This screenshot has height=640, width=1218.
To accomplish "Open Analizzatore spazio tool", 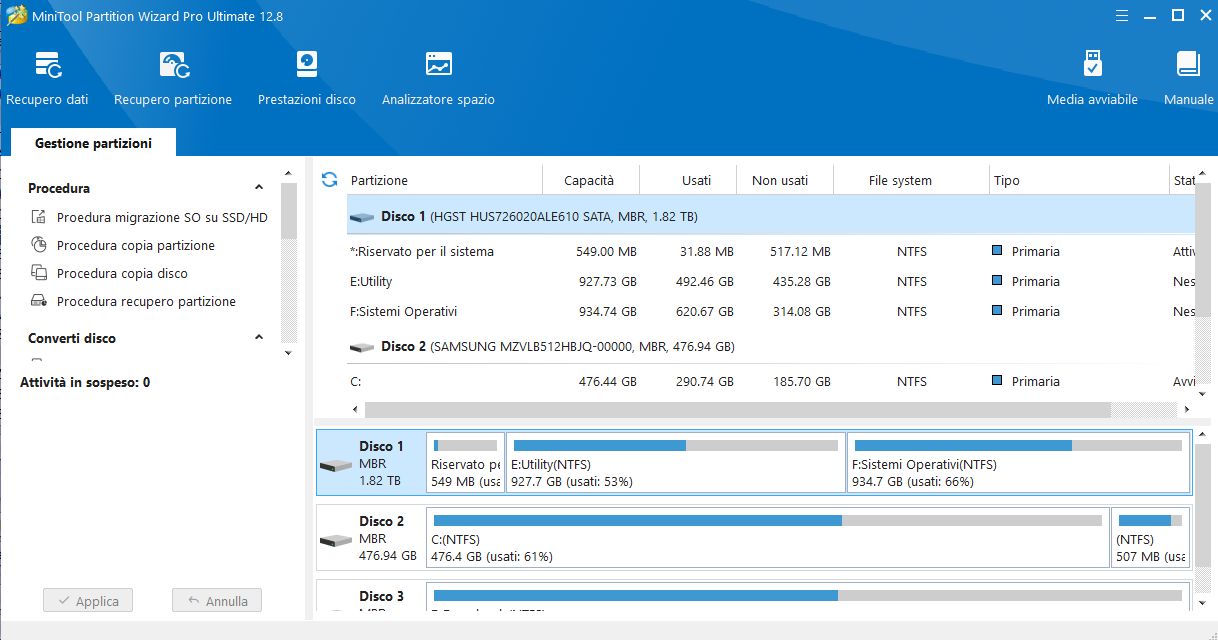I will pos(438,79).
